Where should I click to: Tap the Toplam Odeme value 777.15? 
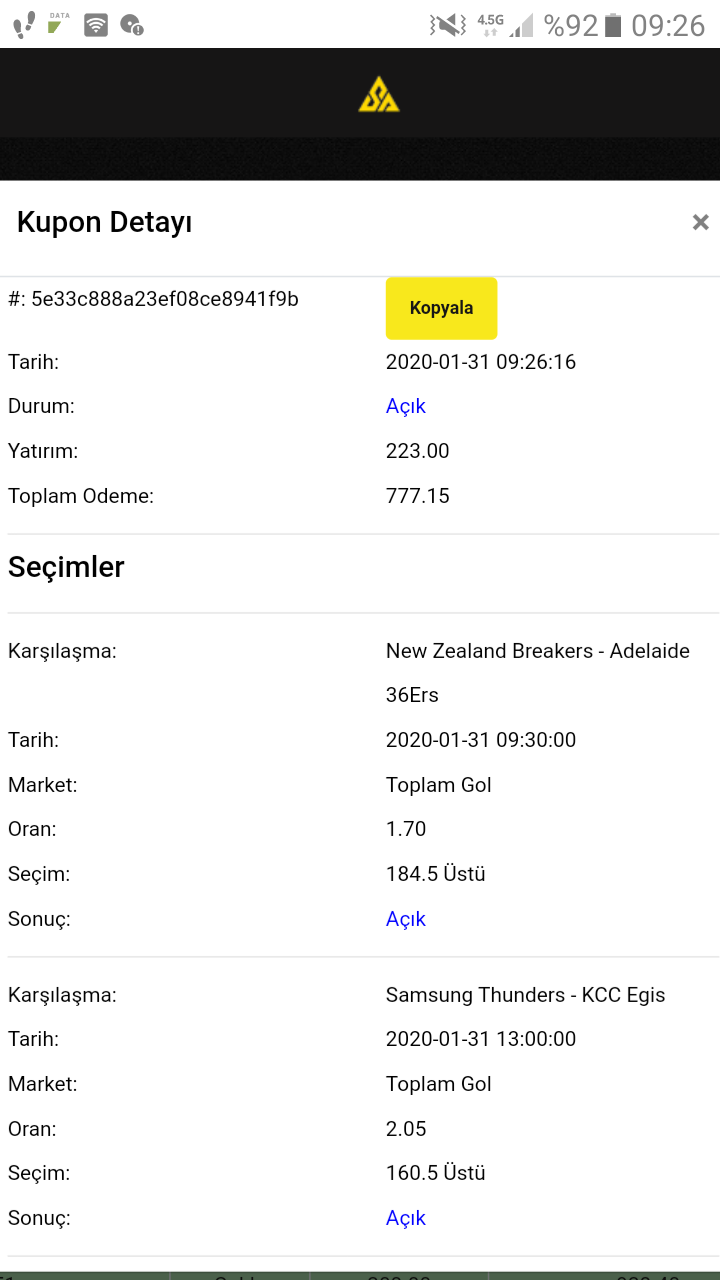click(418, 496)
